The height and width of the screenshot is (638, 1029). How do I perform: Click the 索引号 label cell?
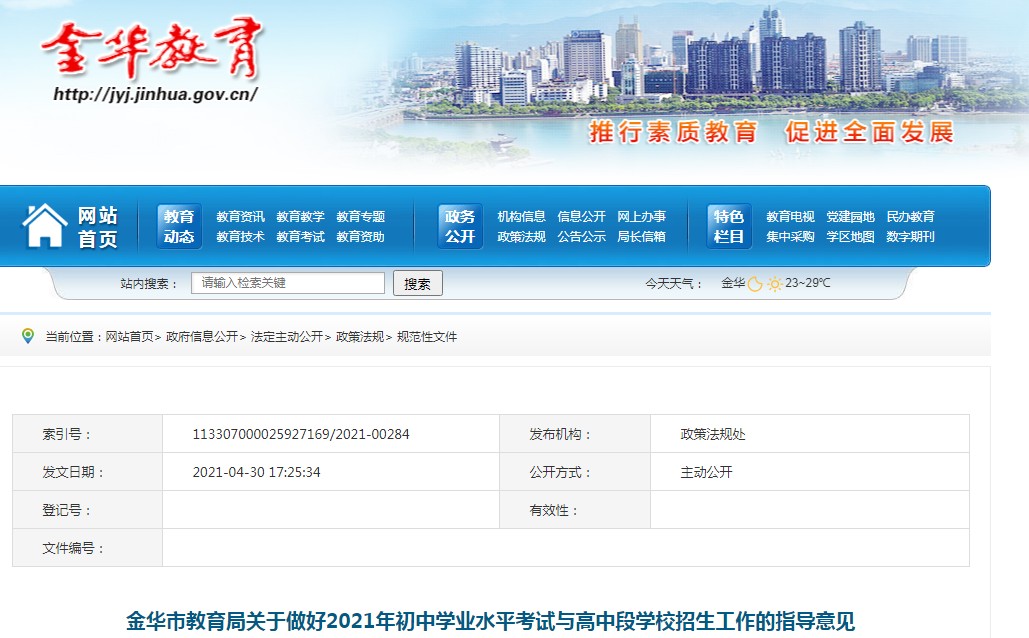[87, 434]
